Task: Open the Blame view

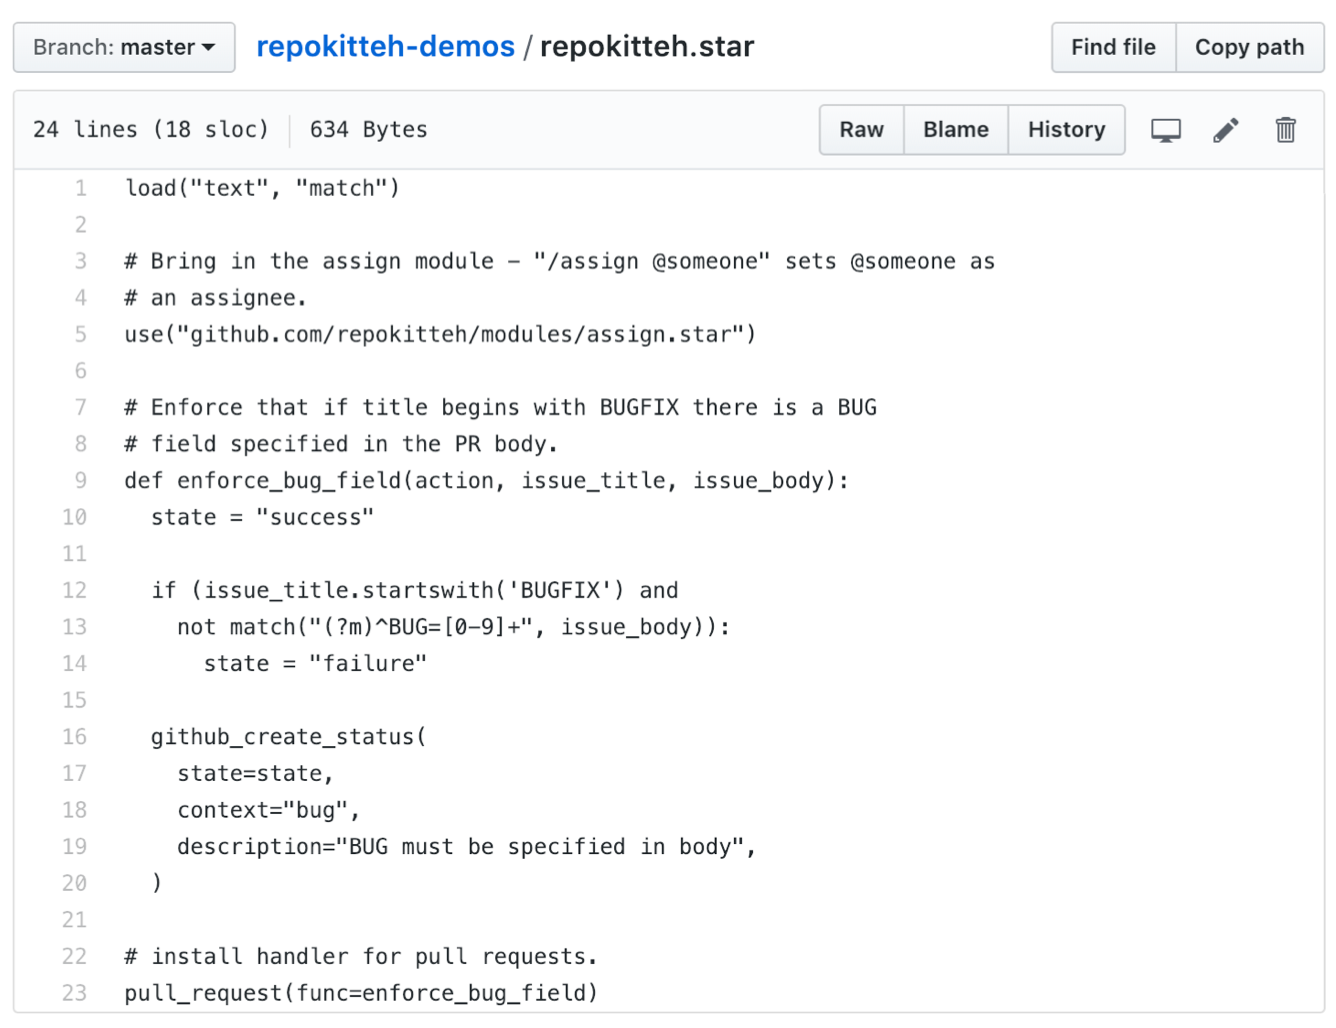Action: click(955, 130)
